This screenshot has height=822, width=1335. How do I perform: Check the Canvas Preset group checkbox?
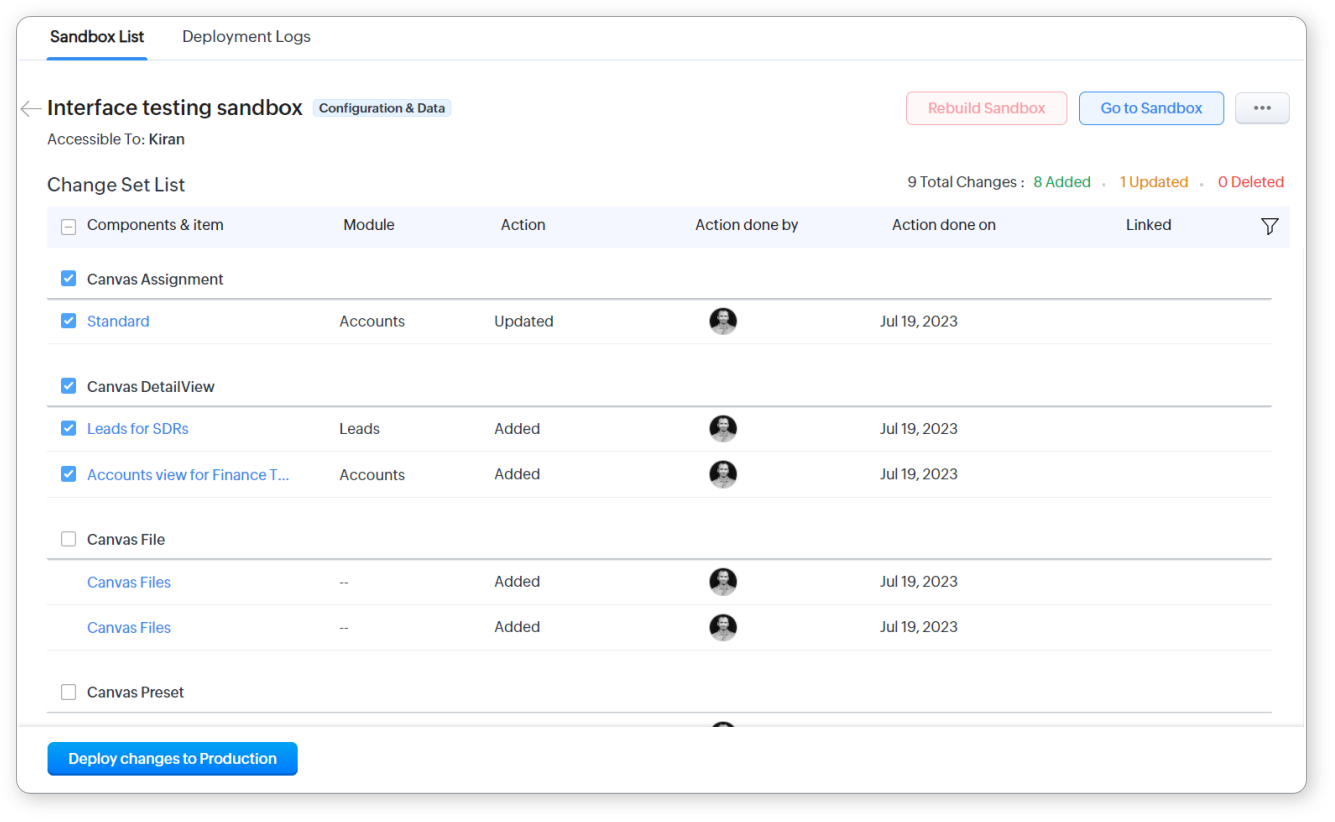coord(68,692)
